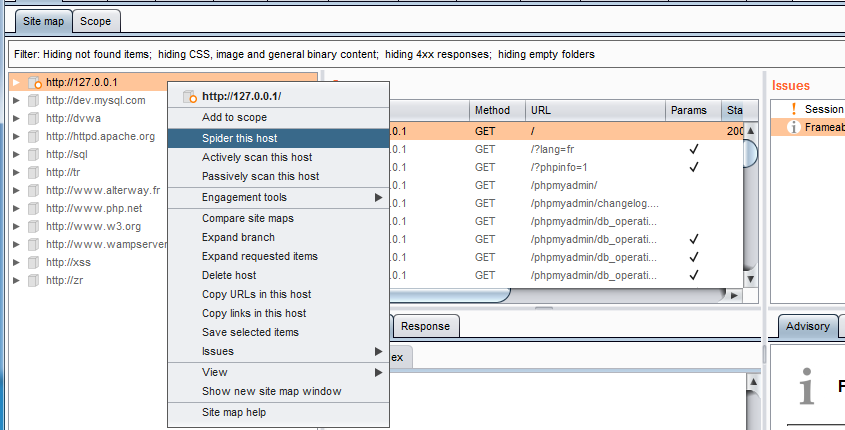Click the filter bar to edit filters

426,54
